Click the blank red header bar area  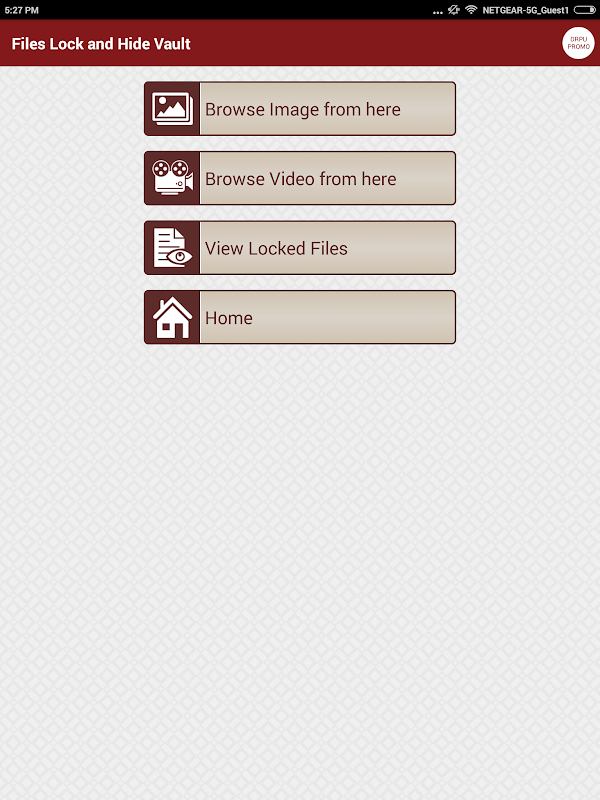(378, 43)
